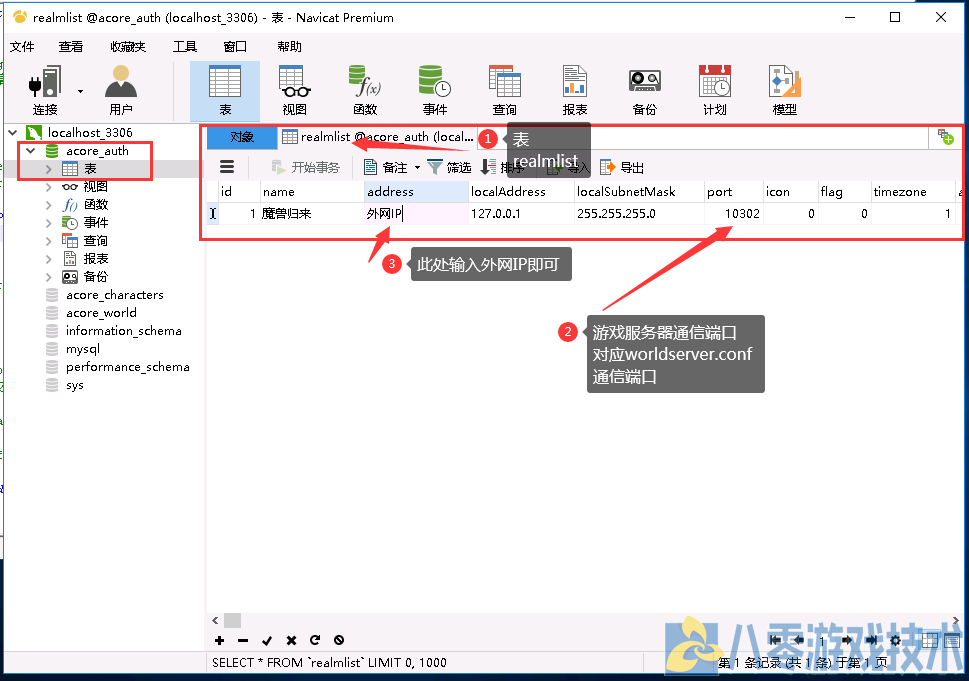Click the 计划 (Schedule) toolbar icon
Screen dimensions: 969x681
(x=715, y=90)
